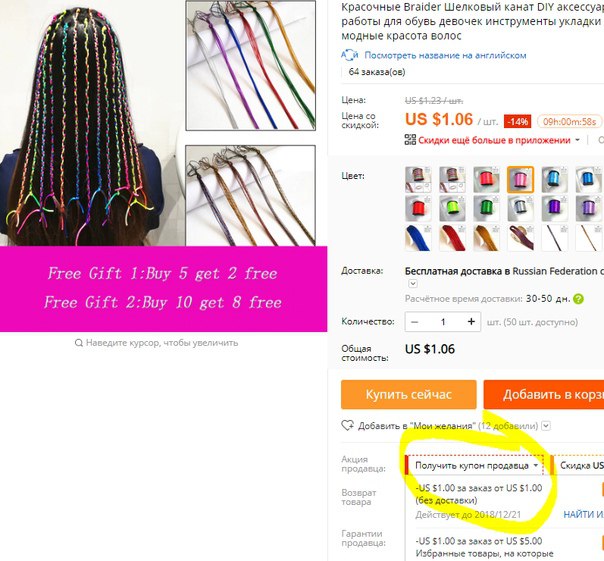Increase quantity with the plus button

tap(471, 322)
